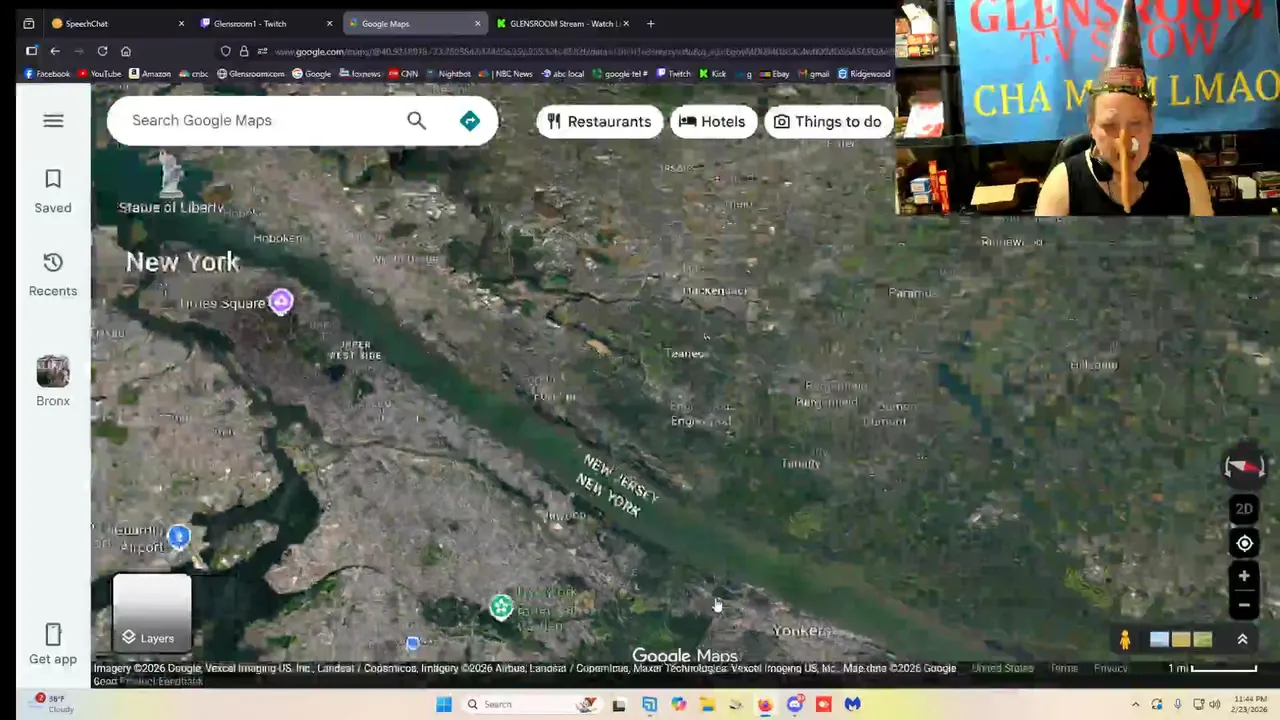This screenshot has height=720, width=1280.
Task: Expand the imagery strip with double chevron
Action: coord(1242,640)
